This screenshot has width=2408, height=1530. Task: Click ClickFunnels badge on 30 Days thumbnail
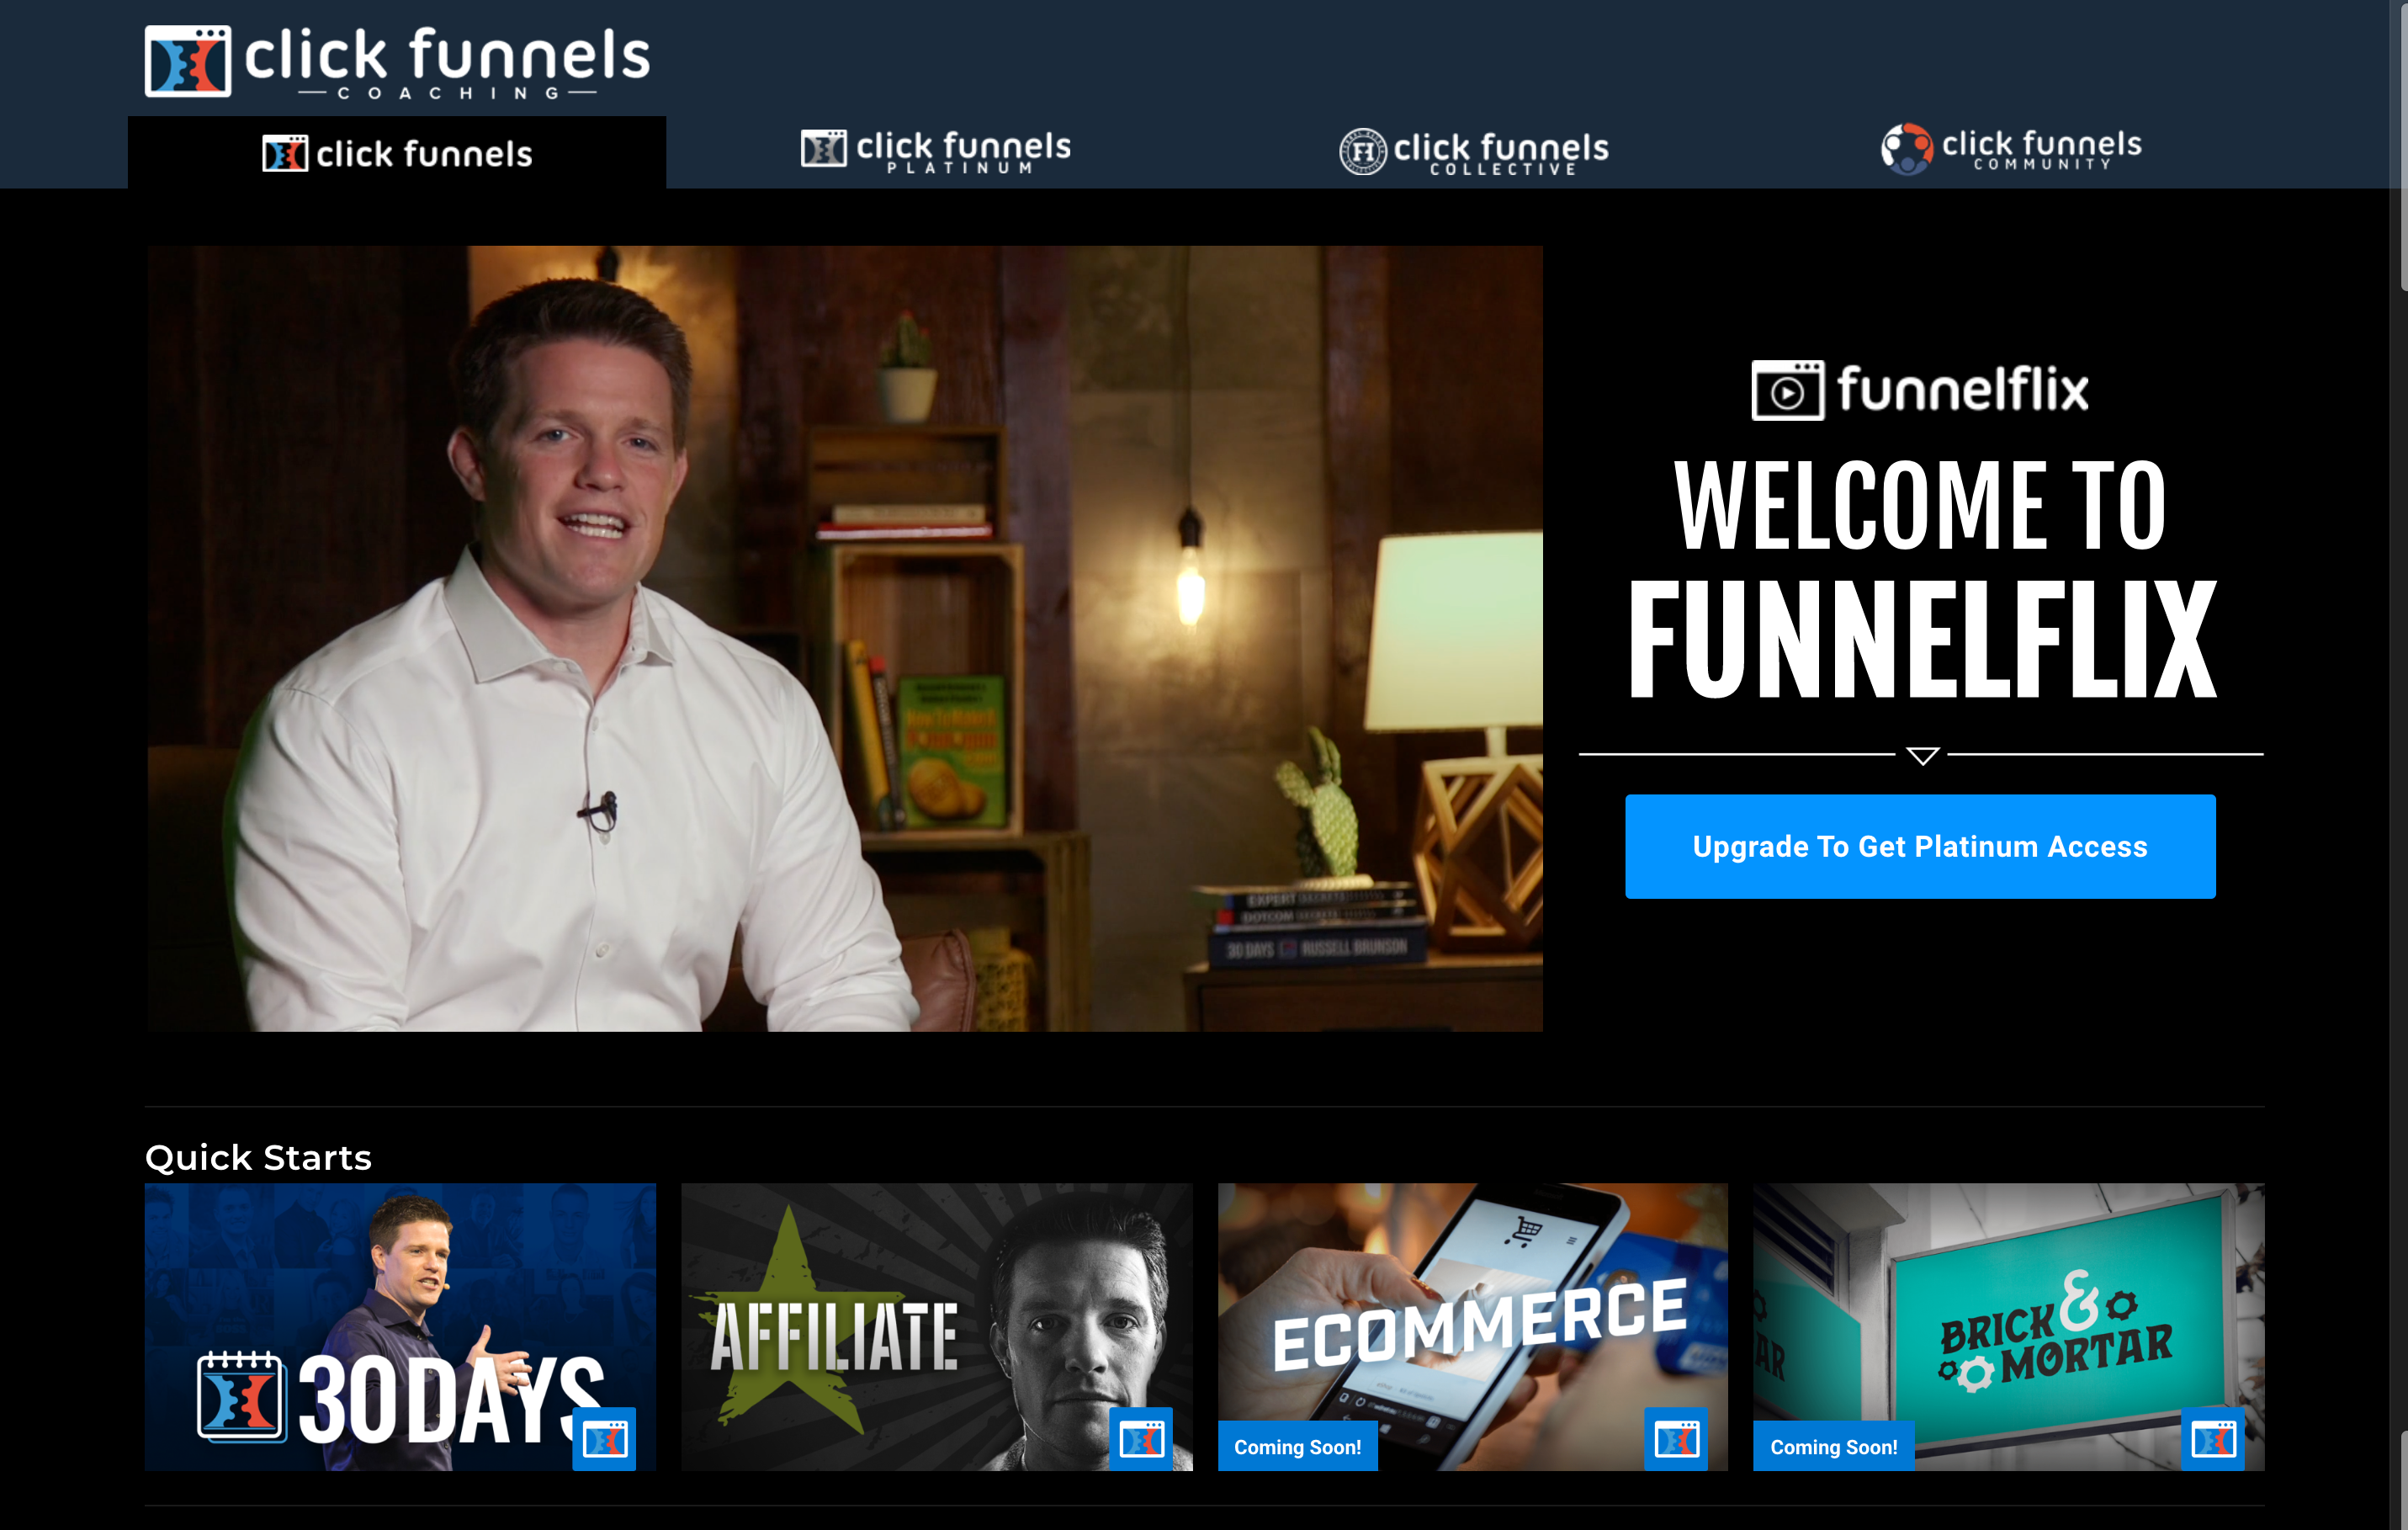(604, 1439)
